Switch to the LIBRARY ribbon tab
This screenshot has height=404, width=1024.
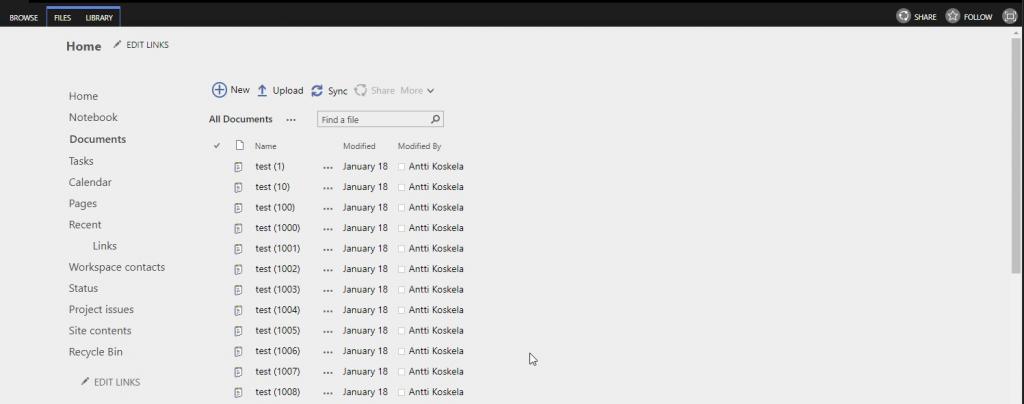tap(99, 17)
